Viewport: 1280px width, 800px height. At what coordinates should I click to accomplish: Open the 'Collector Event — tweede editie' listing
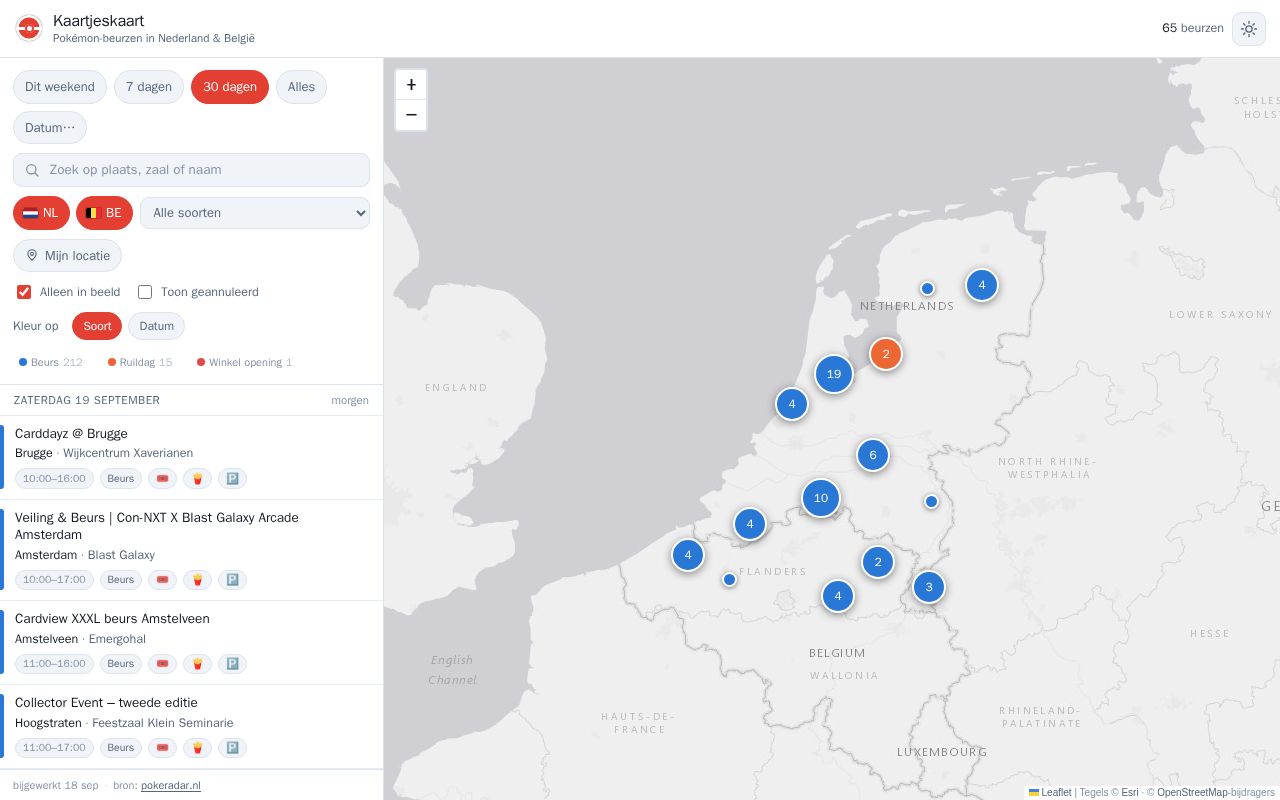click(x=192, y=727)
